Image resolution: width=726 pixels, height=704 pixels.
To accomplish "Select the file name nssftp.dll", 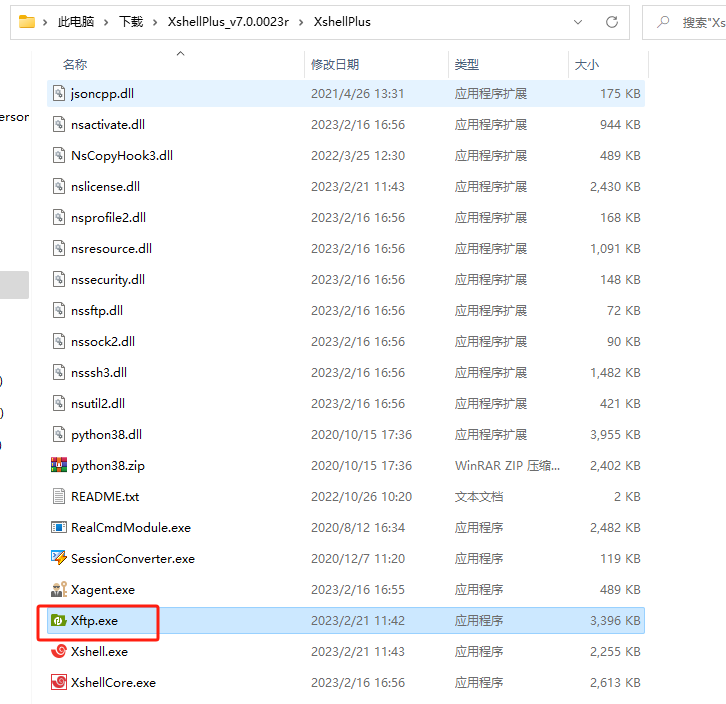I will coord(97,311).
